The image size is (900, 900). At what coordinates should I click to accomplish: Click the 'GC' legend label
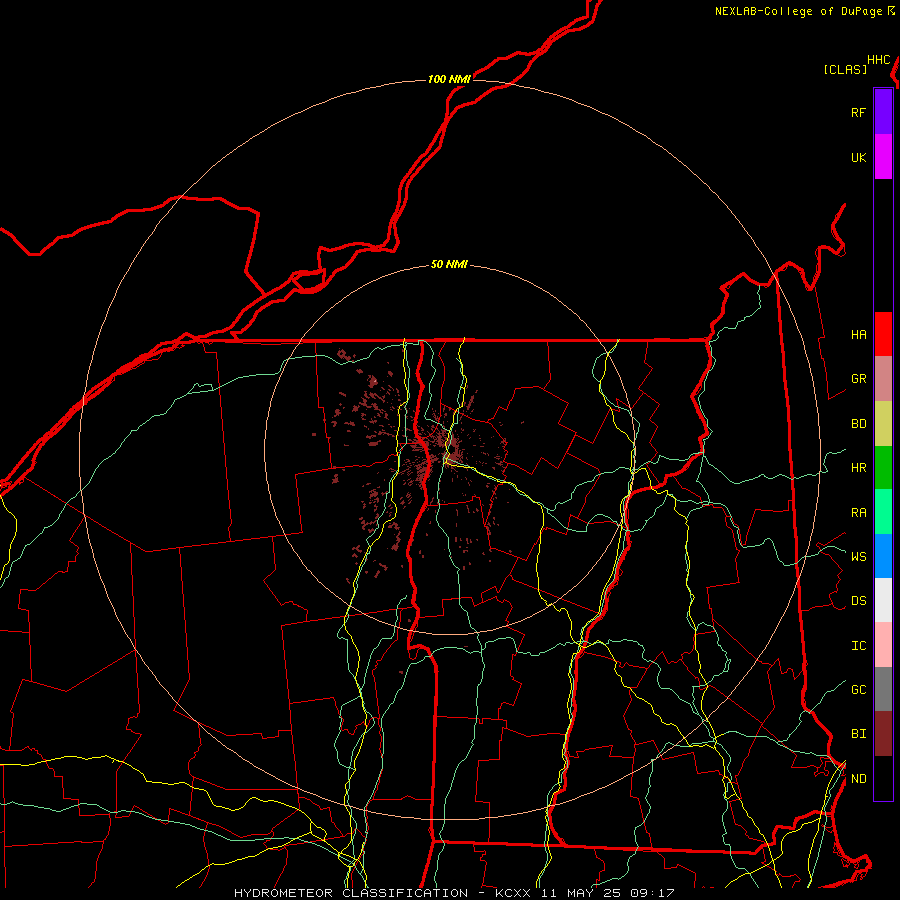(858, 689)
